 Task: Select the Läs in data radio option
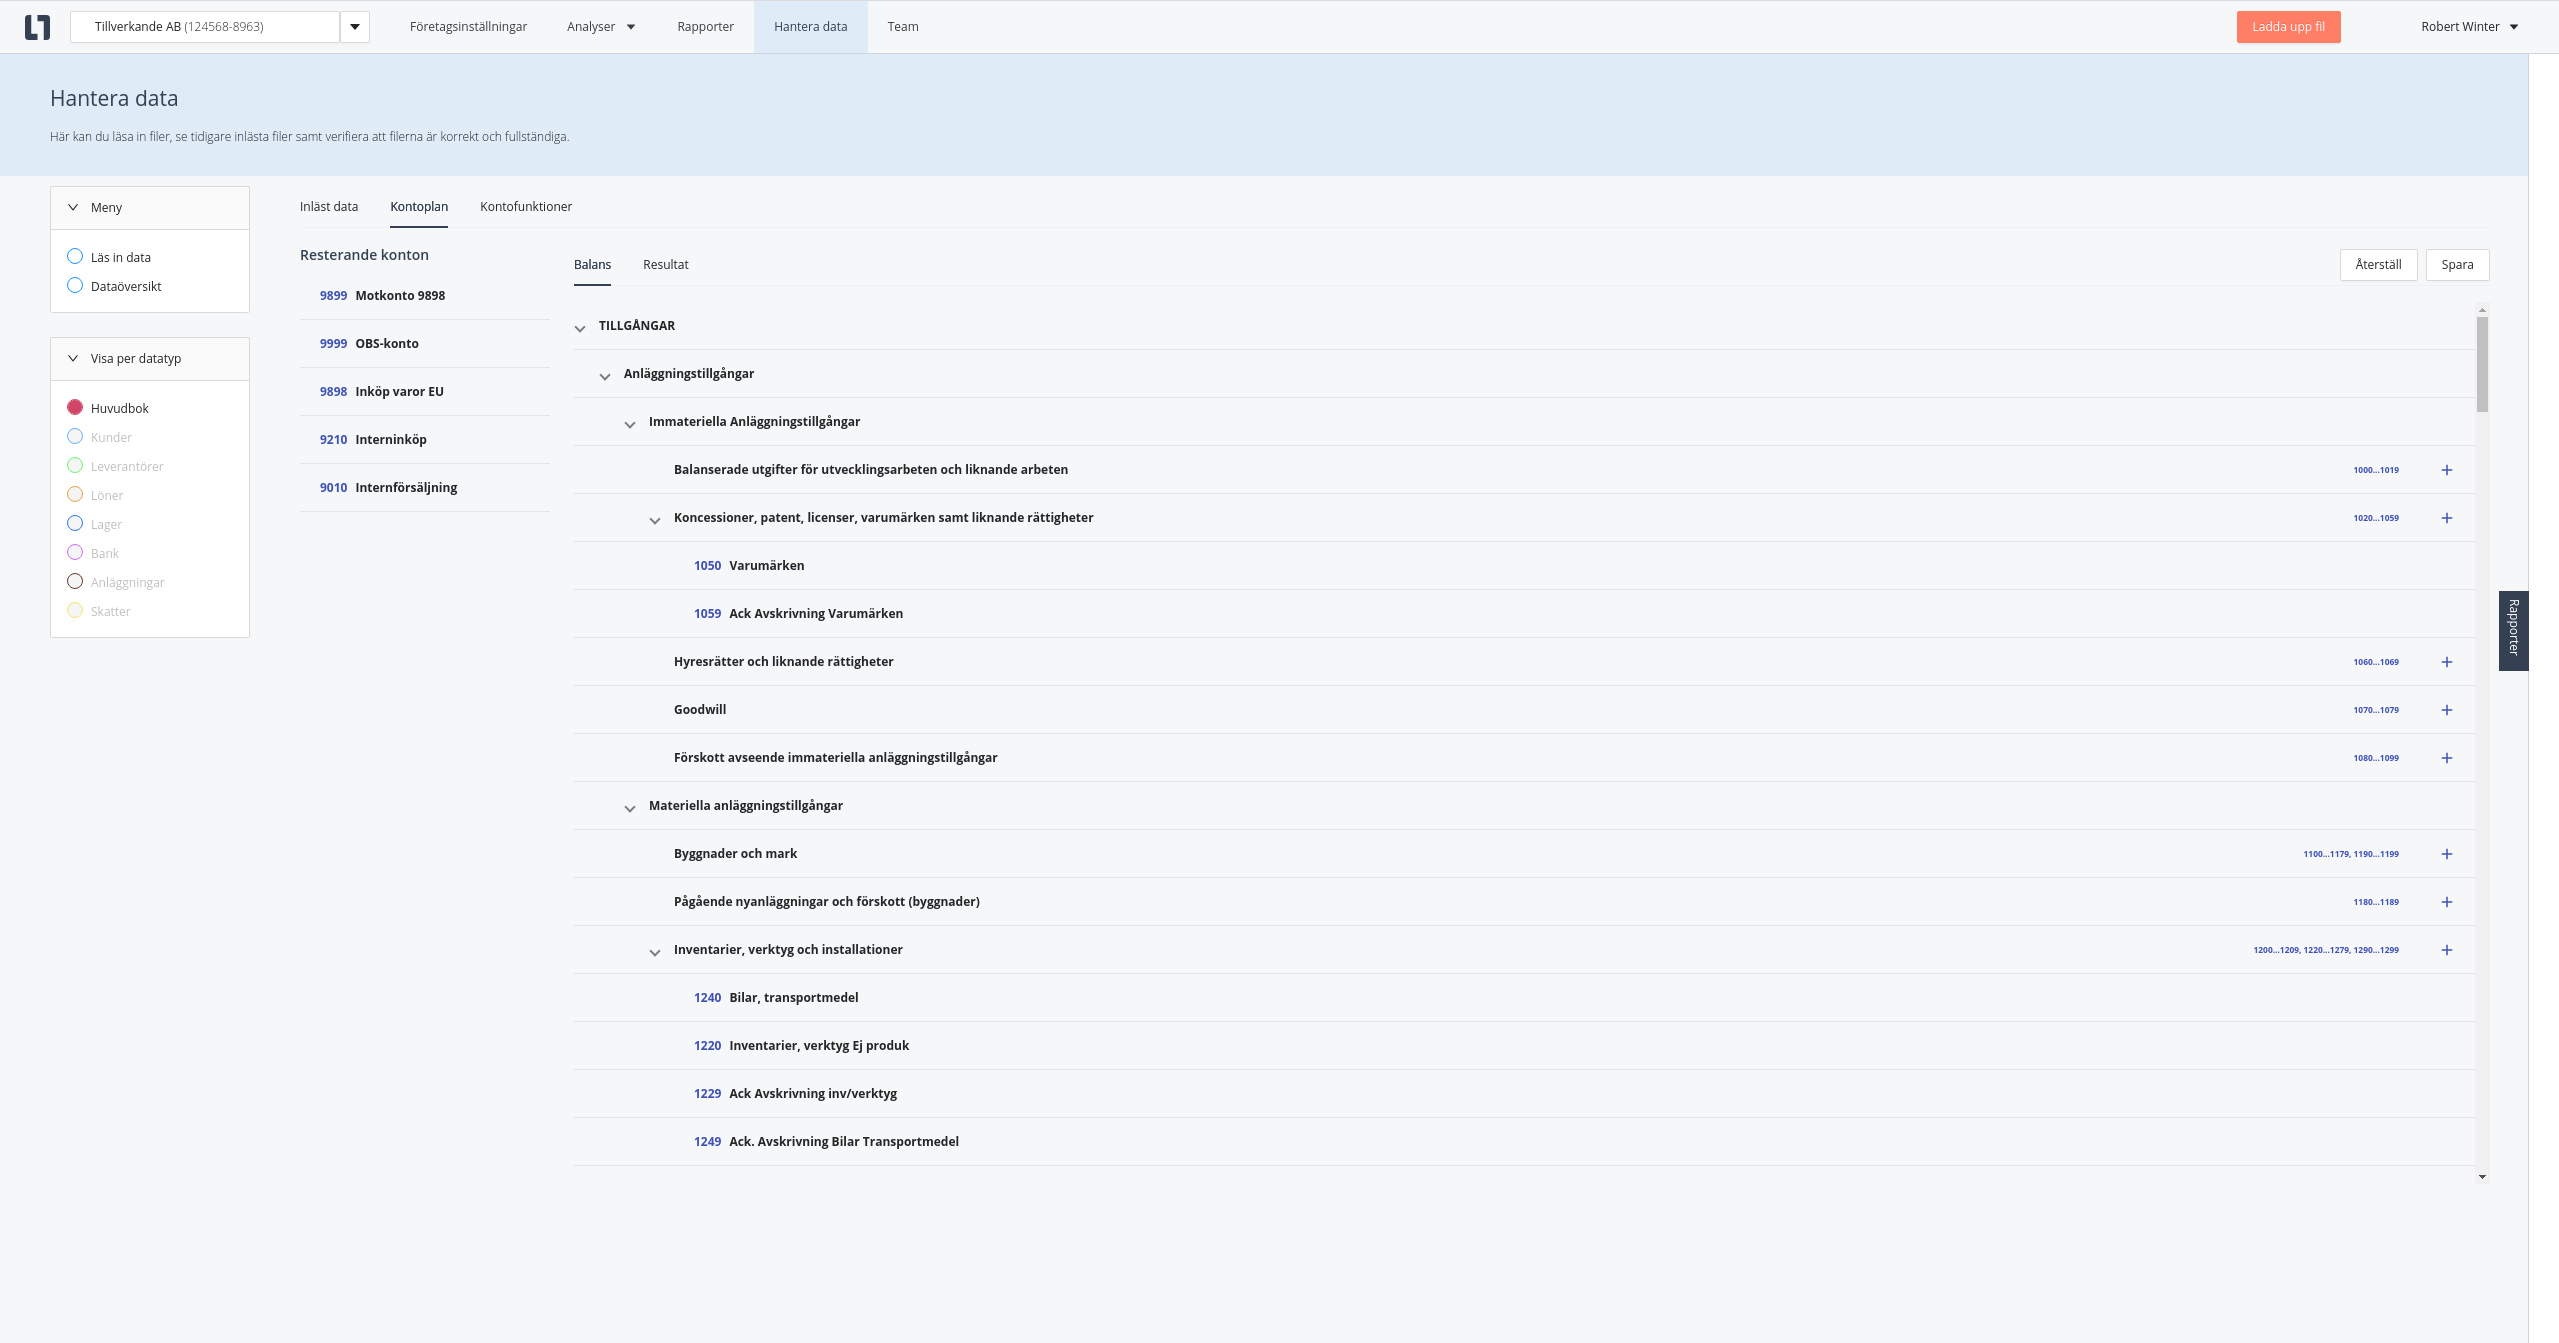pyautogui.click(x=75, y=257)
